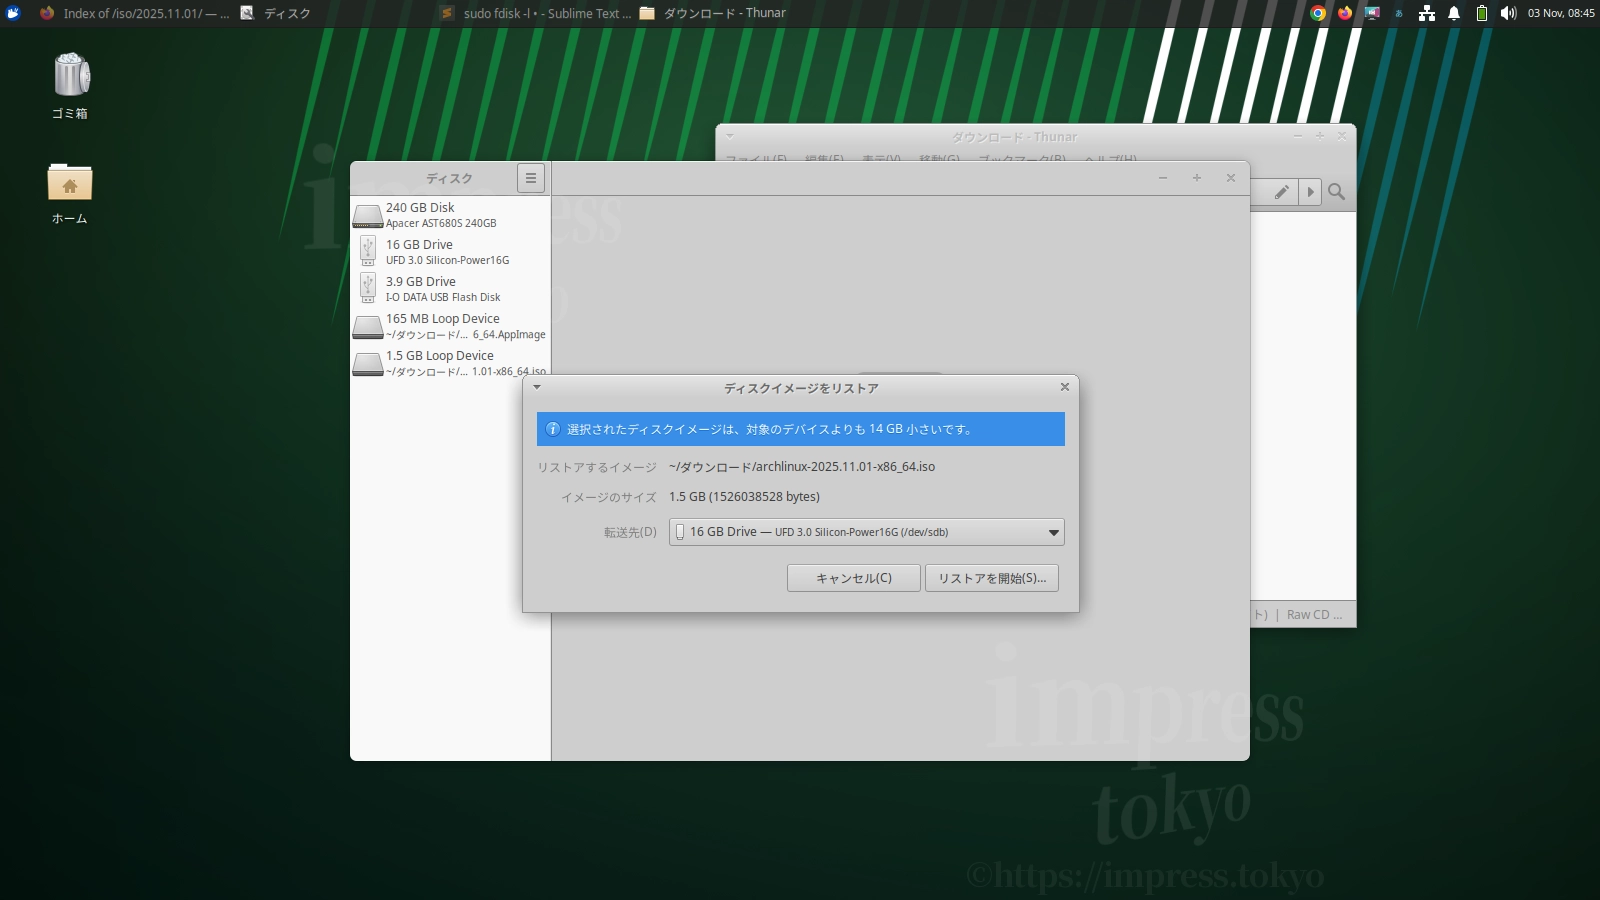
Task: Click the blue info icon in dialog banner
Action: 553,429
